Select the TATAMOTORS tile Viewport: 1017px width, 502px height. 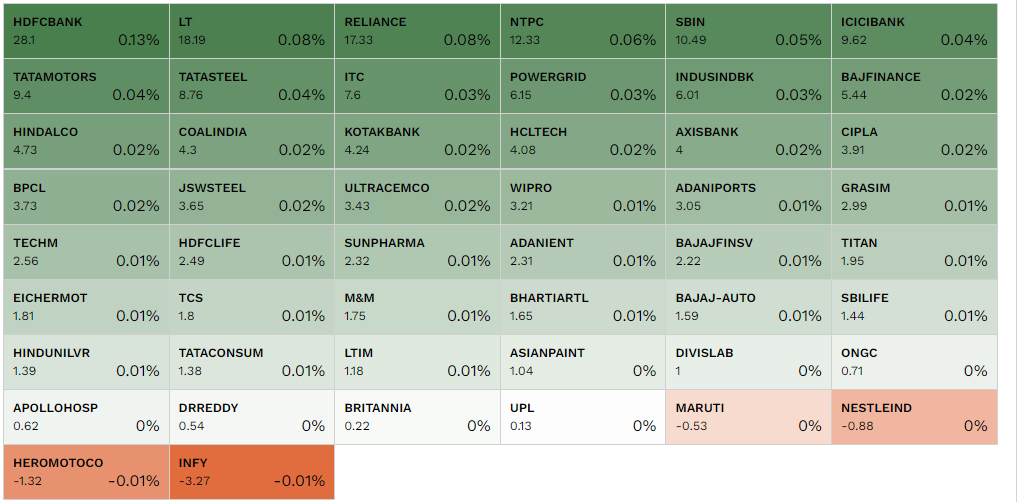(86, 86)
